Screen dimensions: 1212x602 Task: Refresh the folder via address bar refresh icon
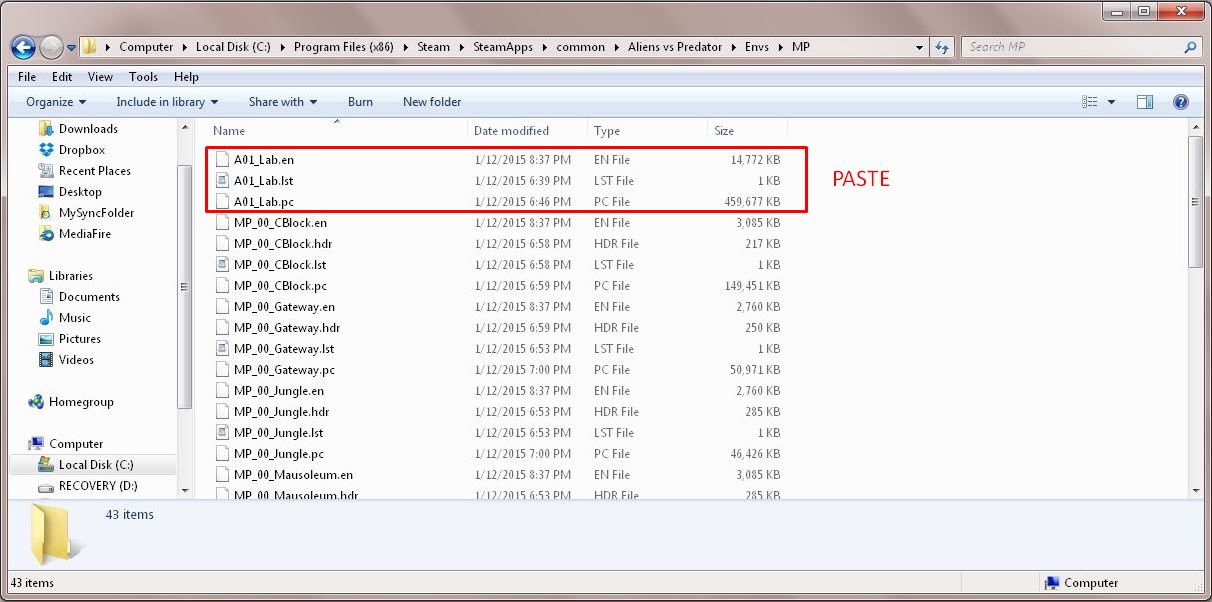point(942,47)
